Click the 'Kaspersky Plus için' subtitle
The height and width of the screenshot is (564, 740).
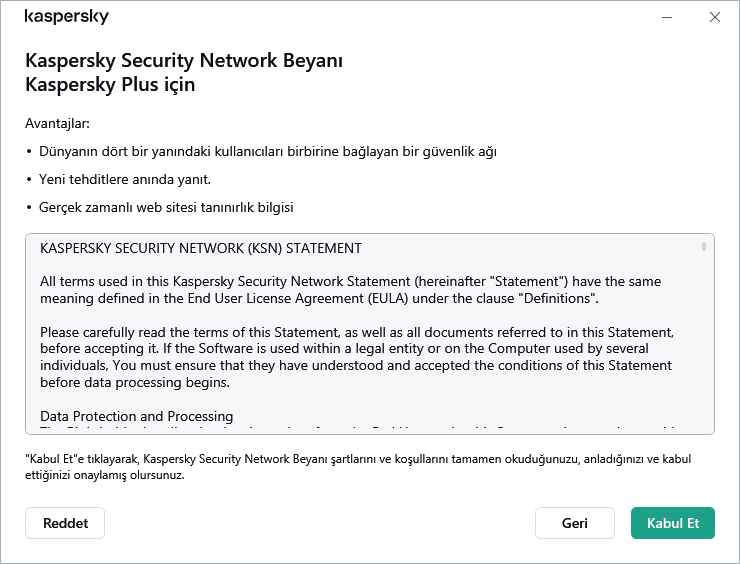click(x=110, y=84)
